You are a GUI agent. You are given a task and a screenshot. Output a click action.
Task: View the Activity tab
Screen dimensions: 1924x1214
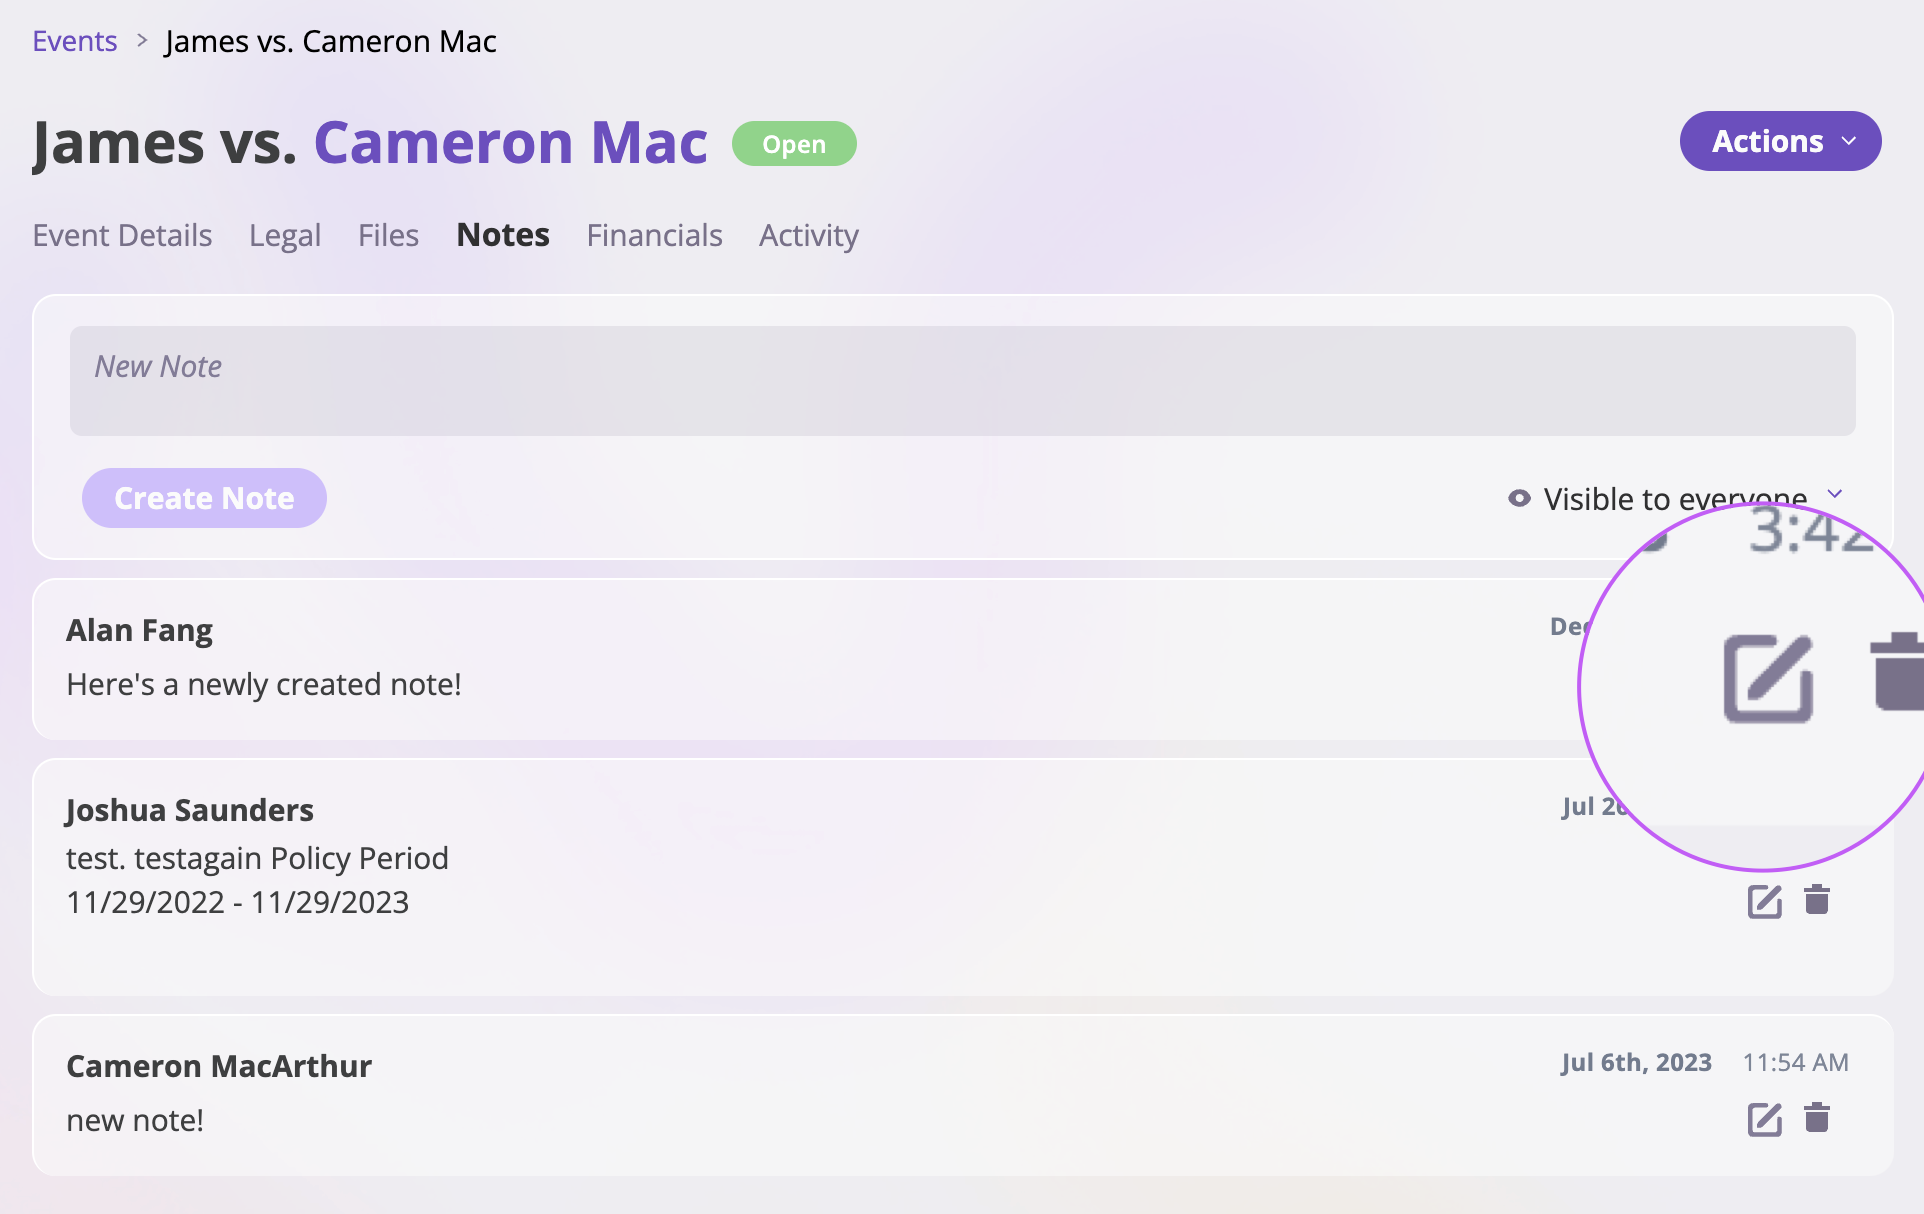point(808,235)
